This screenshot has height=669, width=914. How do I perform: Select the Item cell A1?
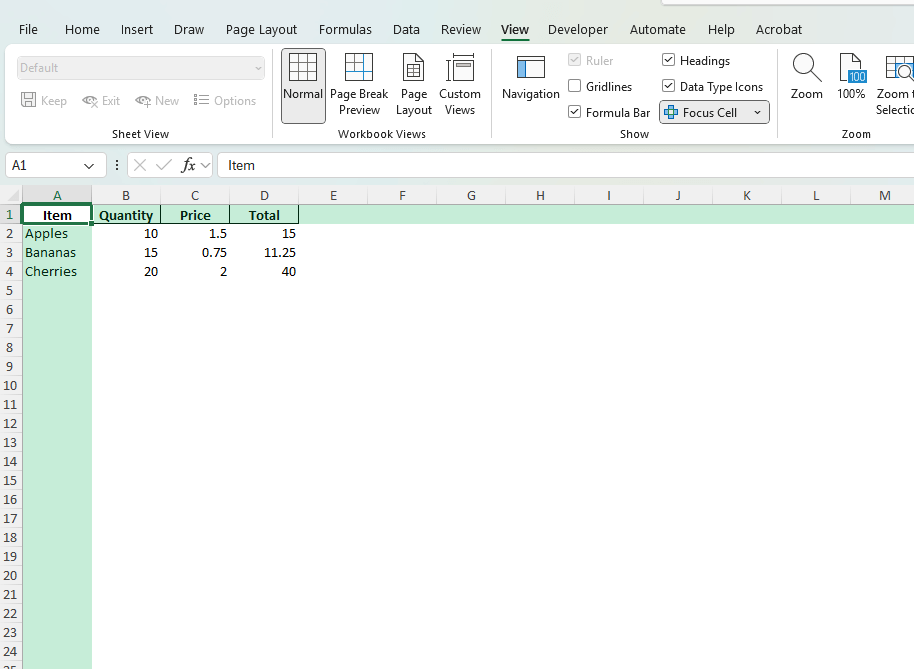57,215
